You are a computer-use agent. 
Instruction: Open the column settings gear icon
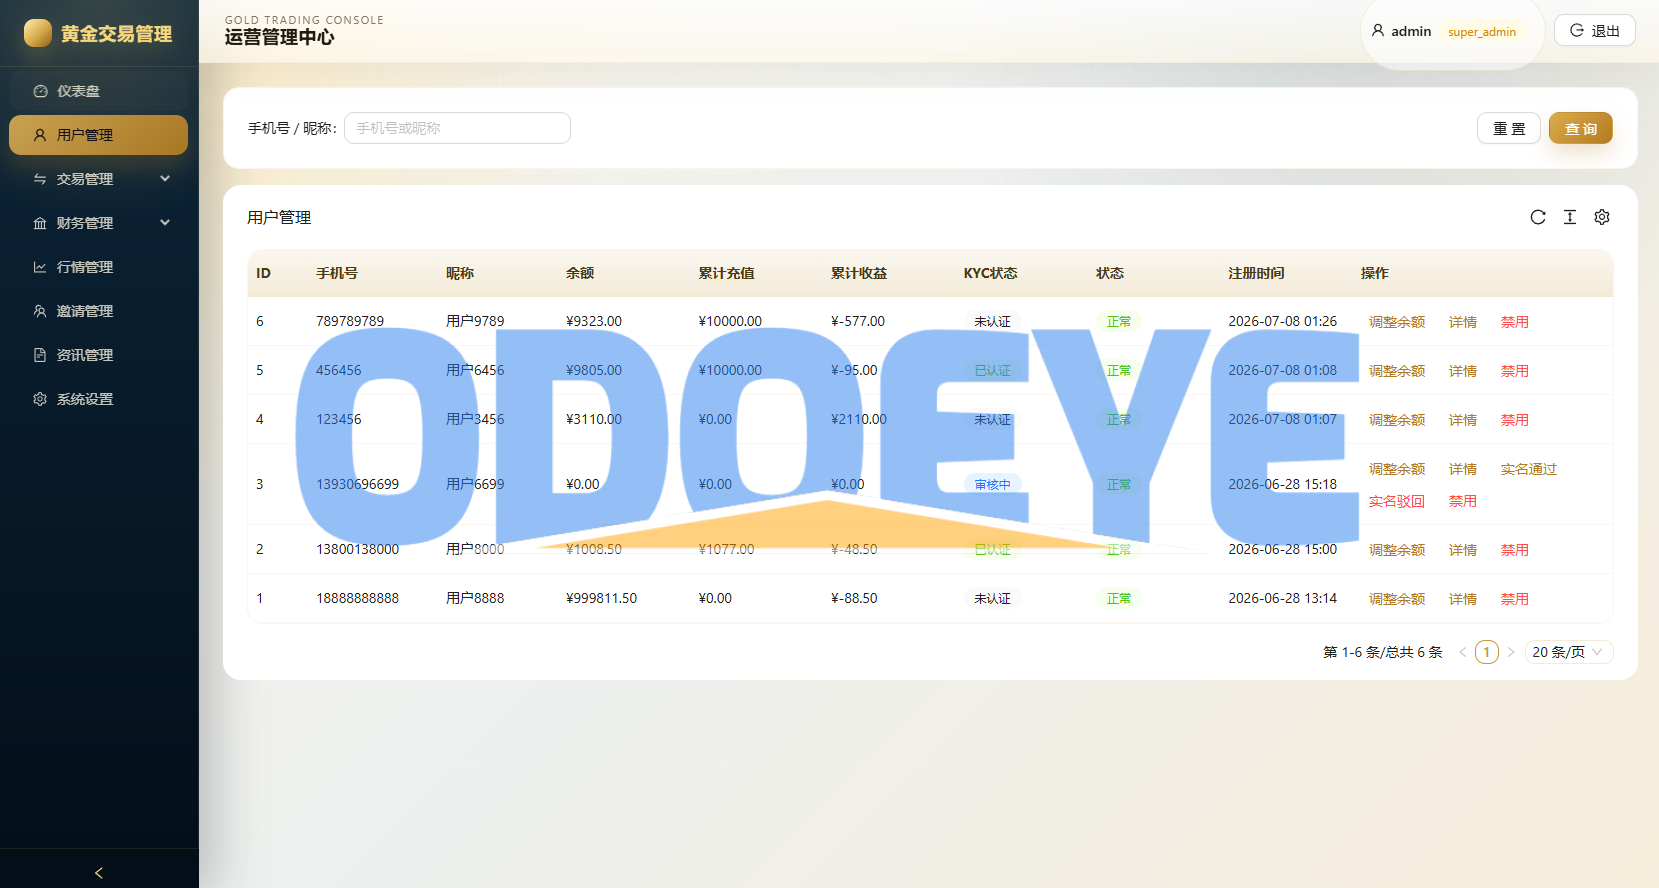(x=1602, y=217)
